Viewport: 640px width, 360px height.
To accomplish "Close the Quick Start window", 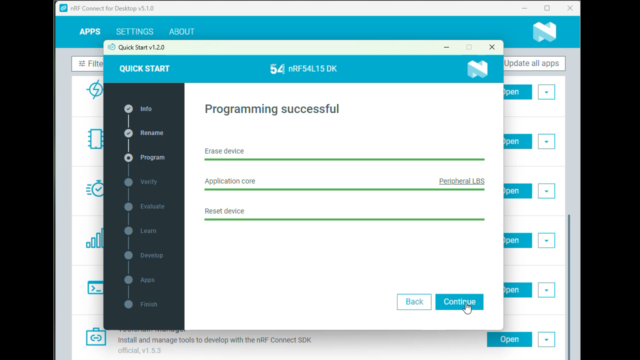I will coord(492,47).
